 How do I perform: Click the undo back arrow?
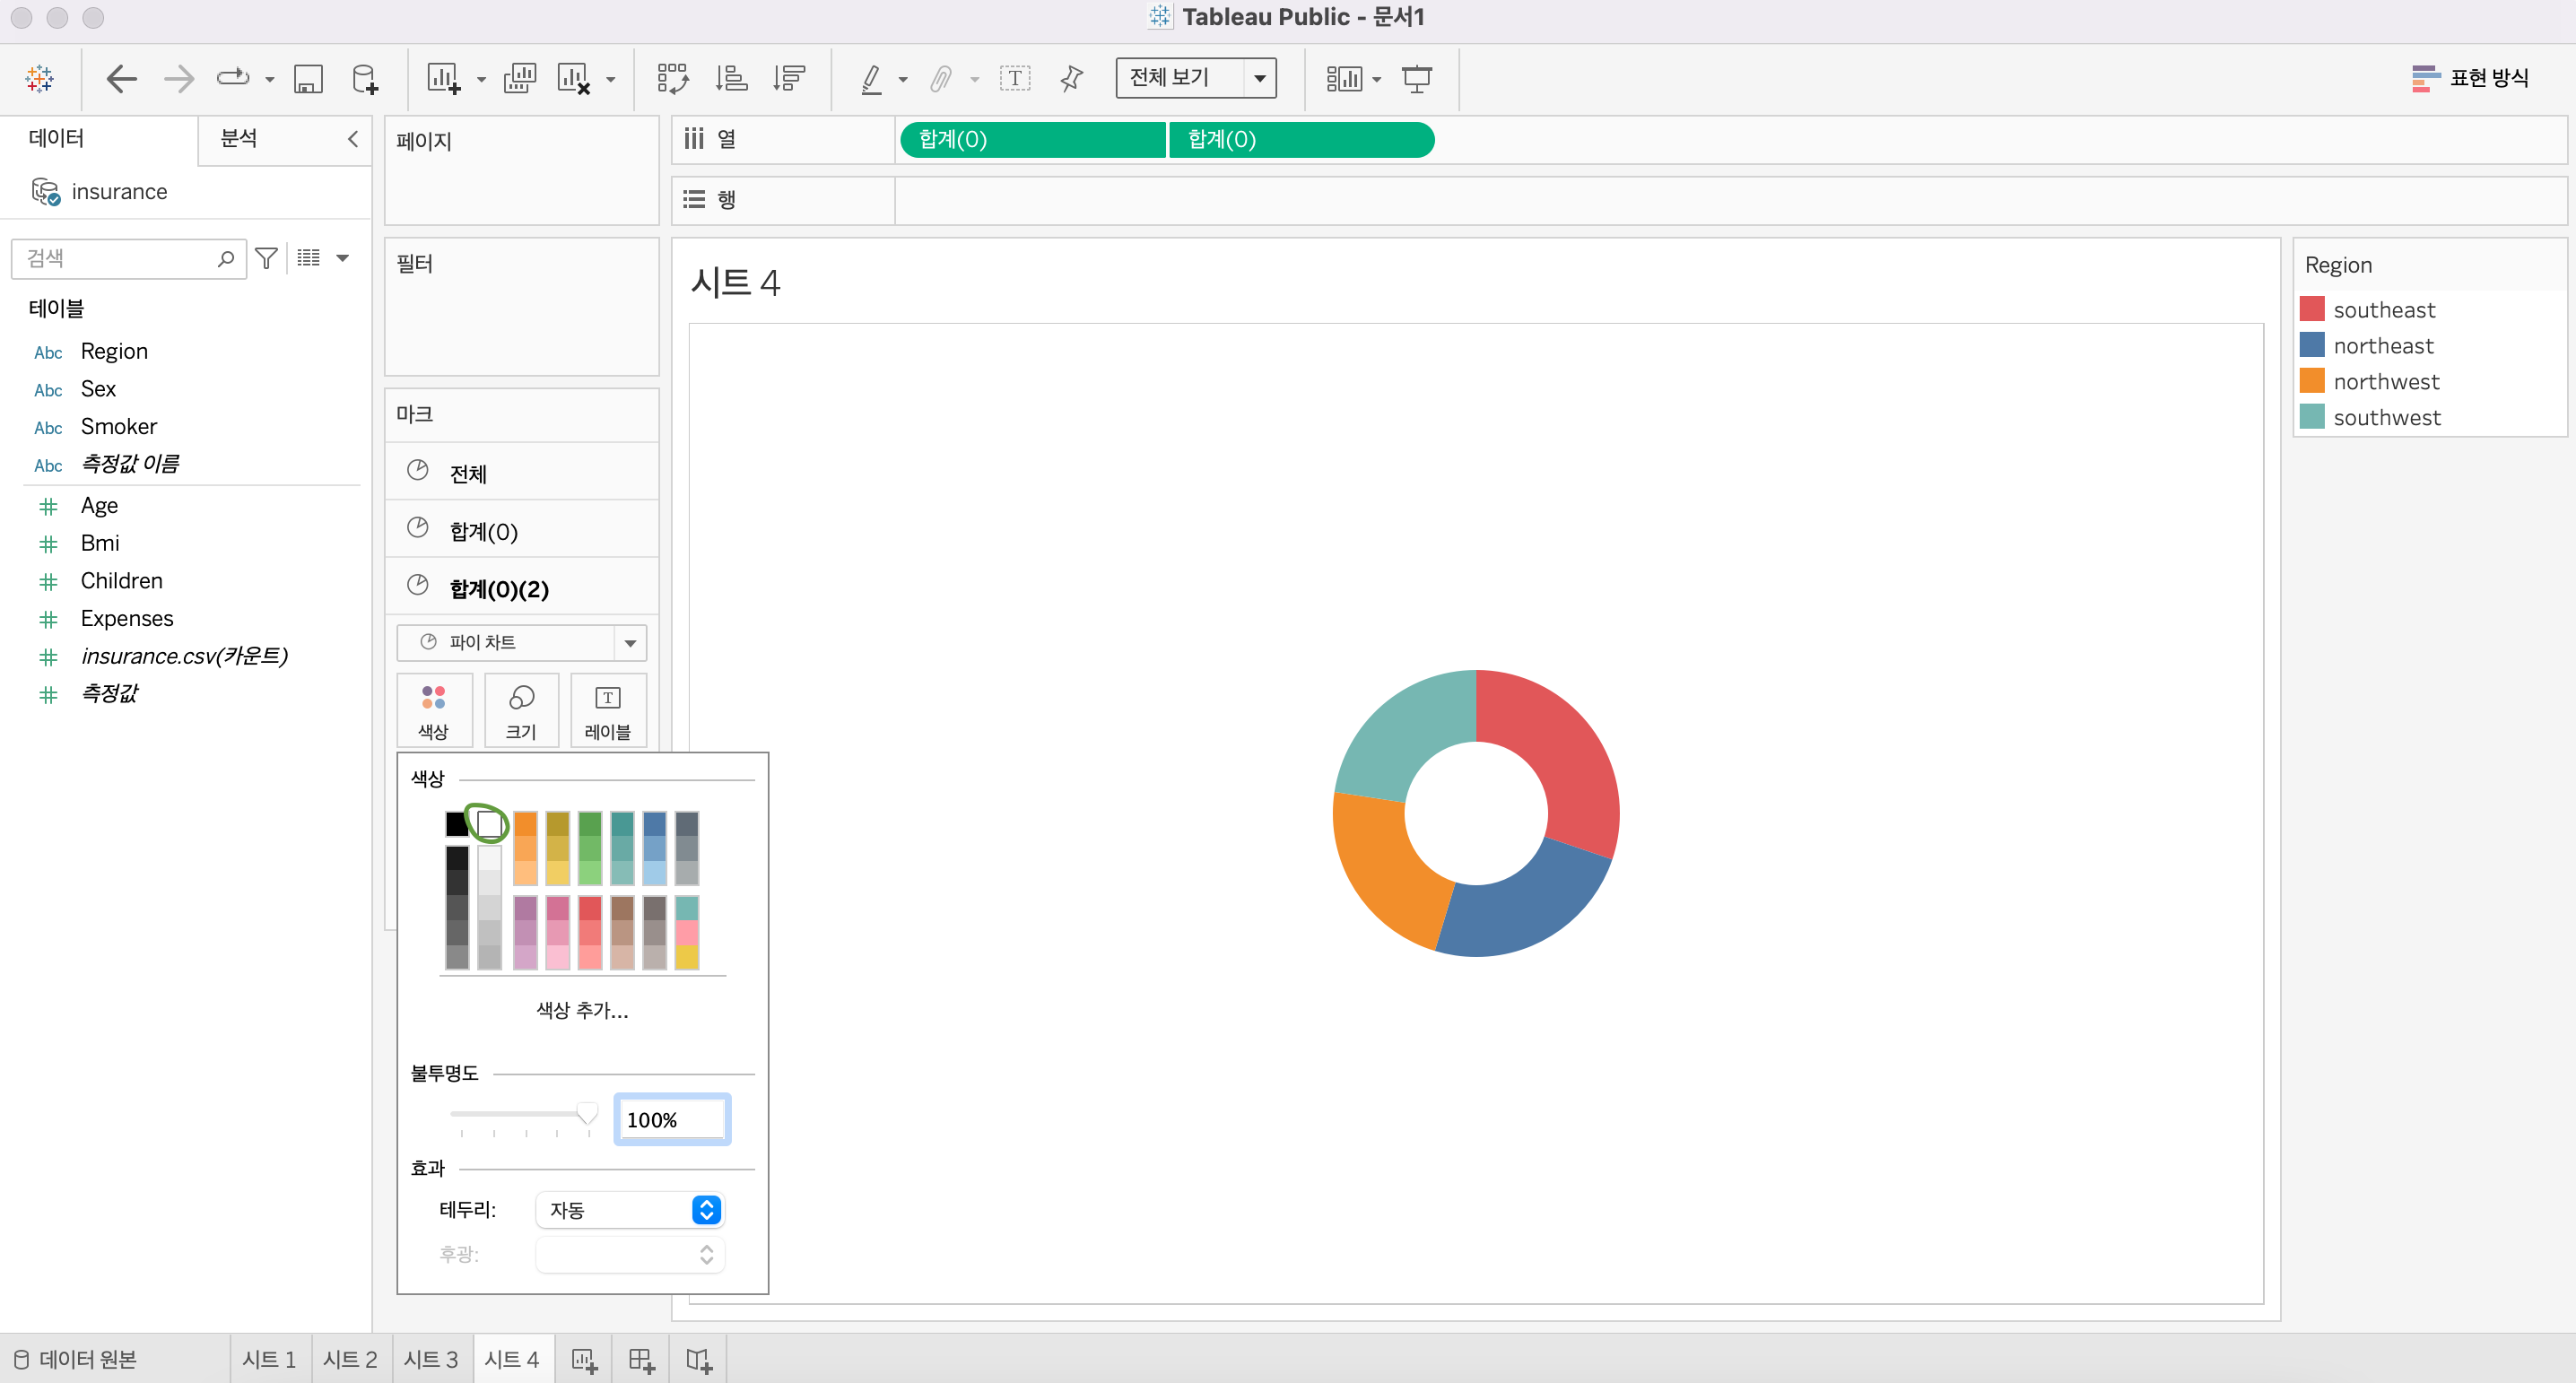(121, 78)
